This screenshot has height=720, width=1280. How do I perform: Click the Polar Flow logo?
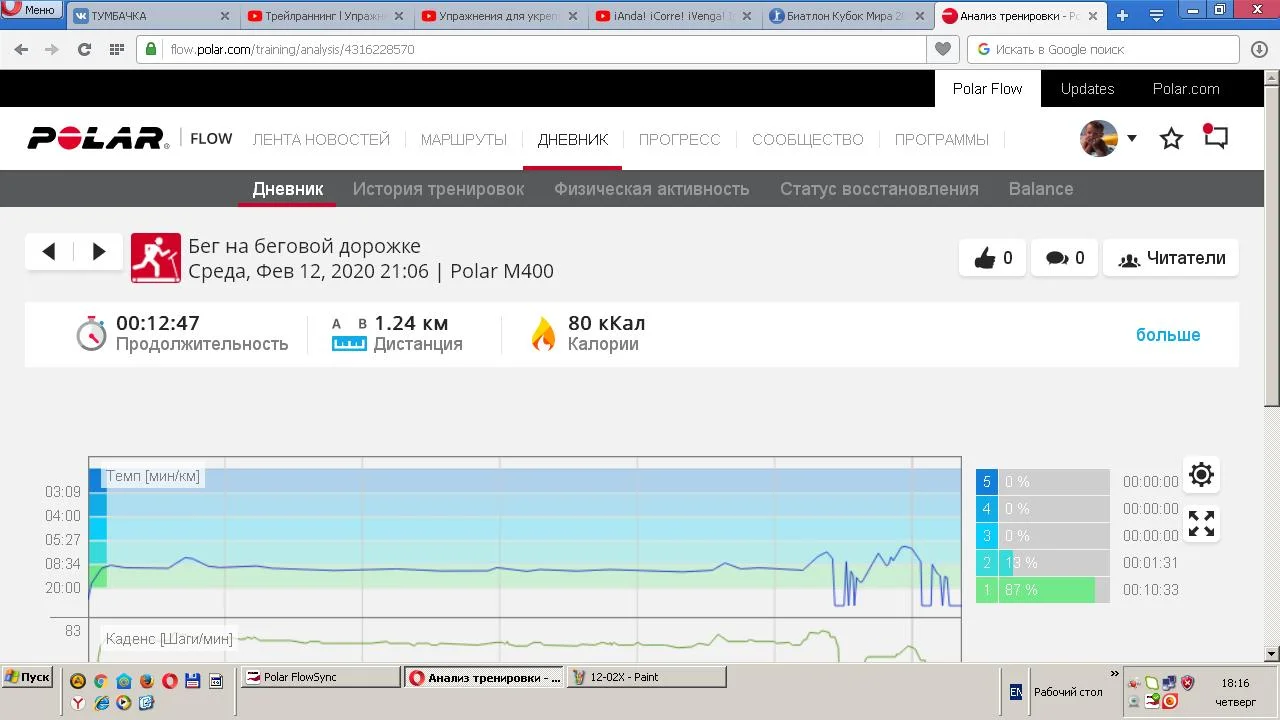pyautogui.click(x=130, y=139)
